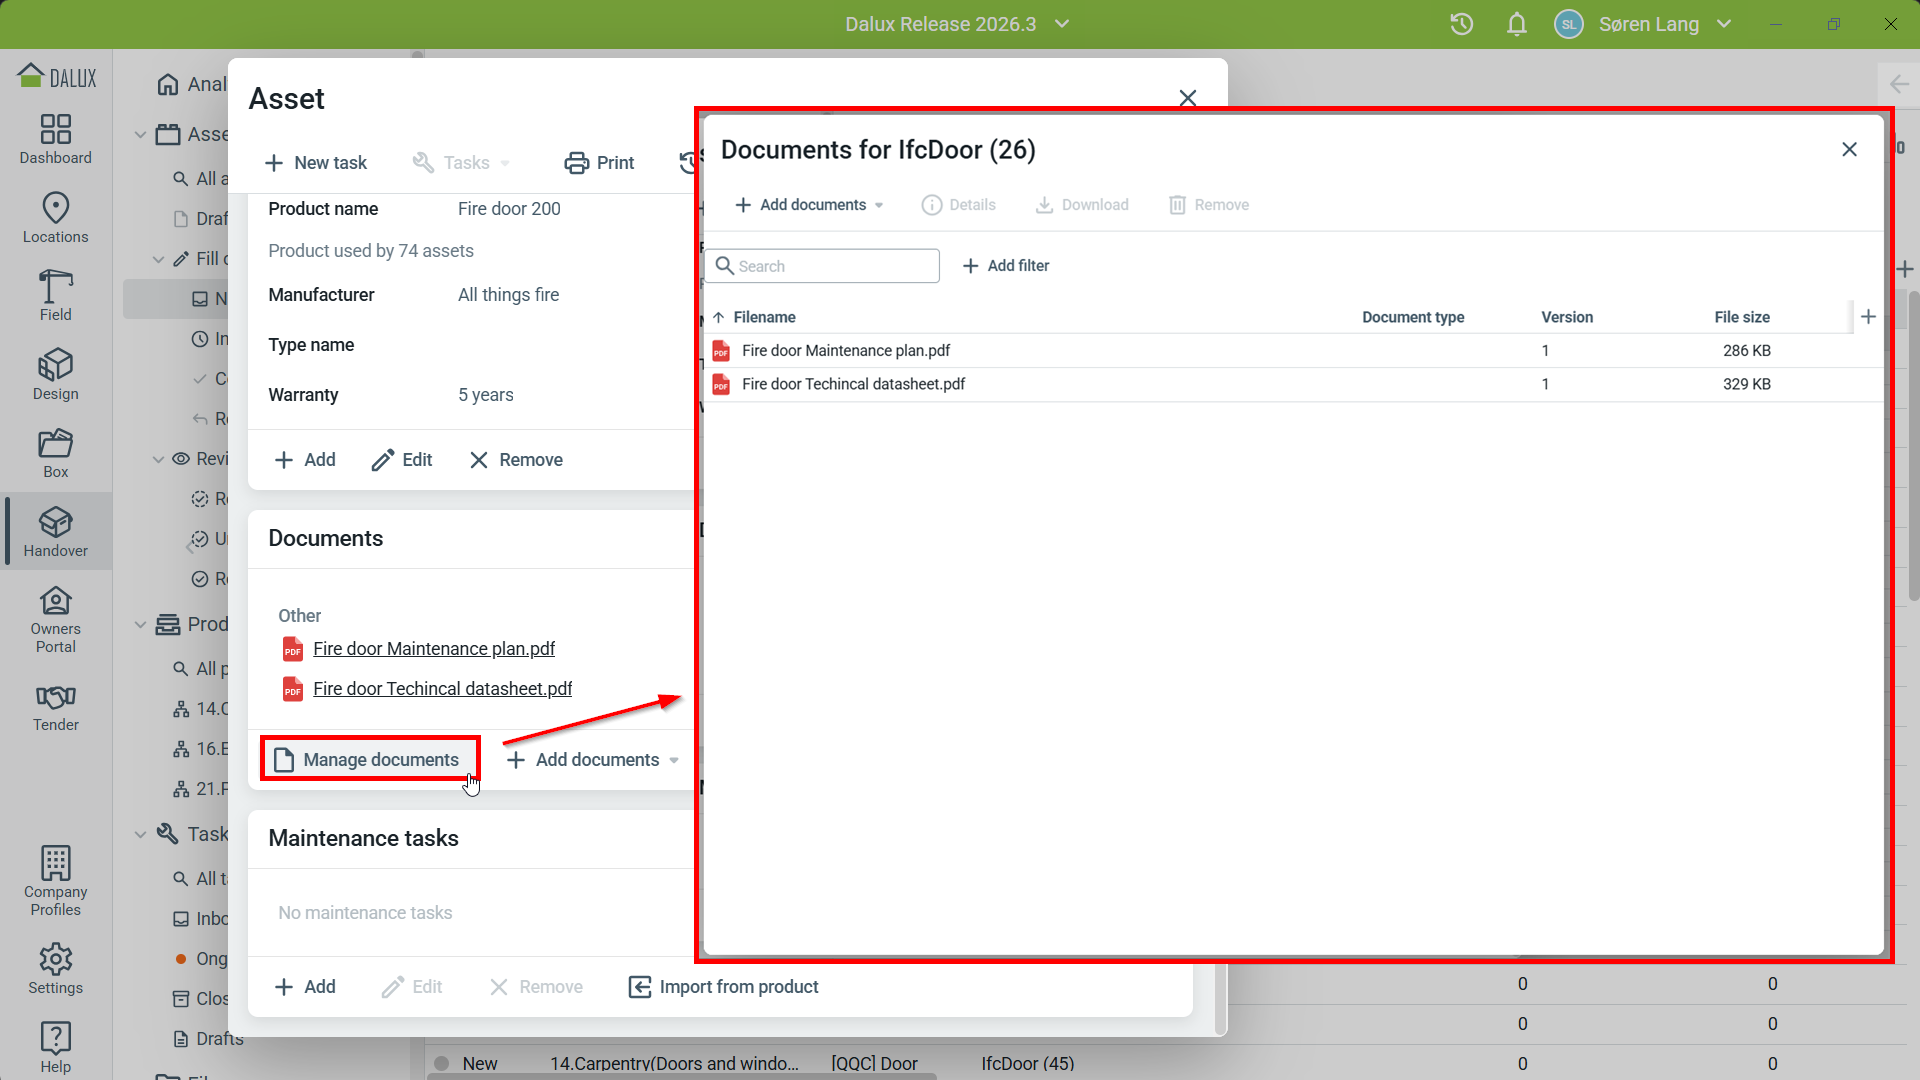Click the [QQC] Door cell in background table
This screenshot has width=1920, height=1080.
pos(874,1063)
